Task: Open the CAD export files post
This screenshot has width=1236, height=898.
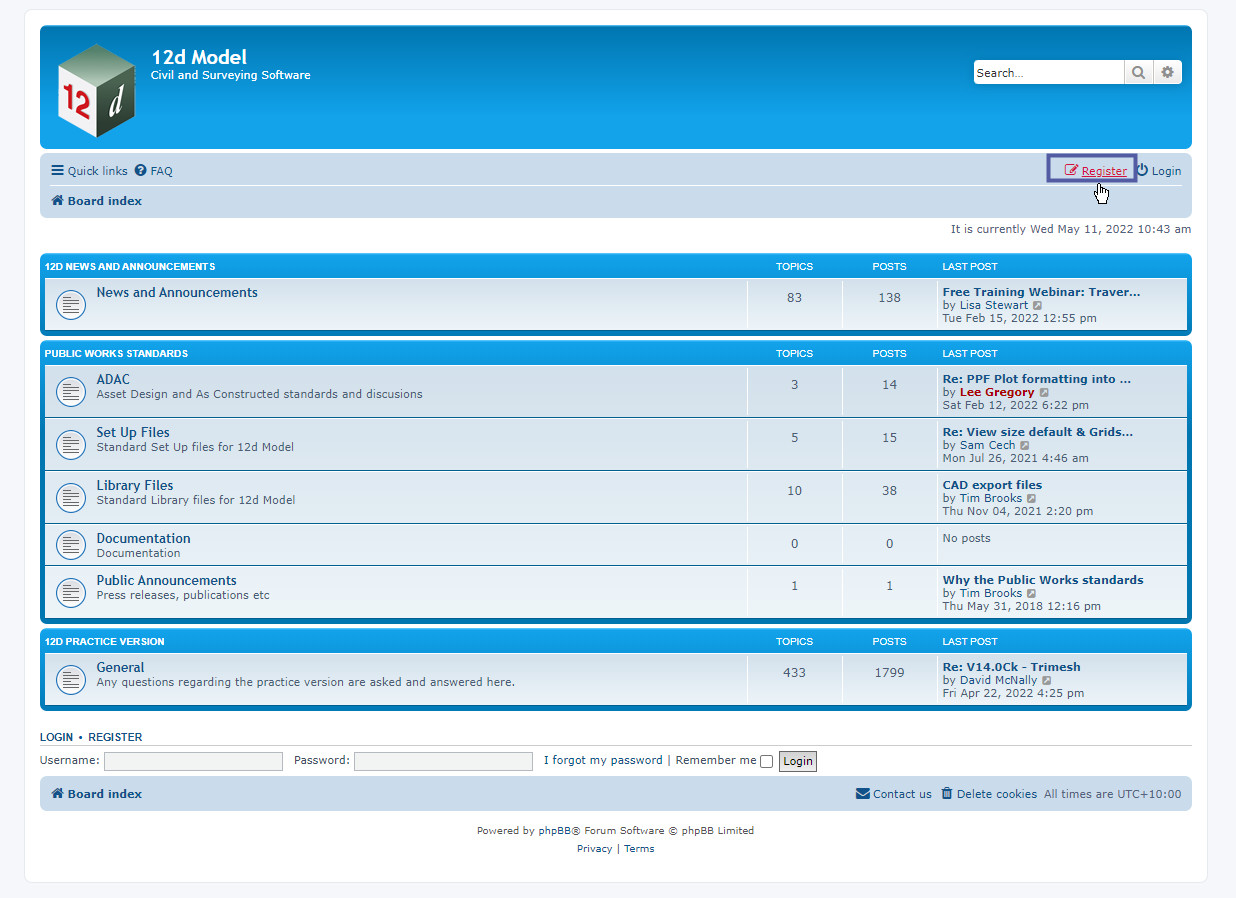Action: point(992,486)
